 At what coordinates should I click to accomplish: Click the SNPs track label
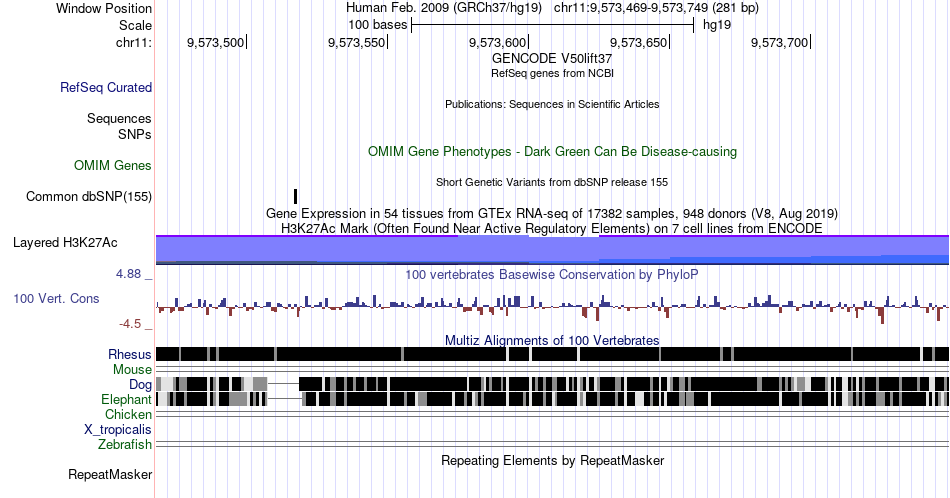click(135, 134)
